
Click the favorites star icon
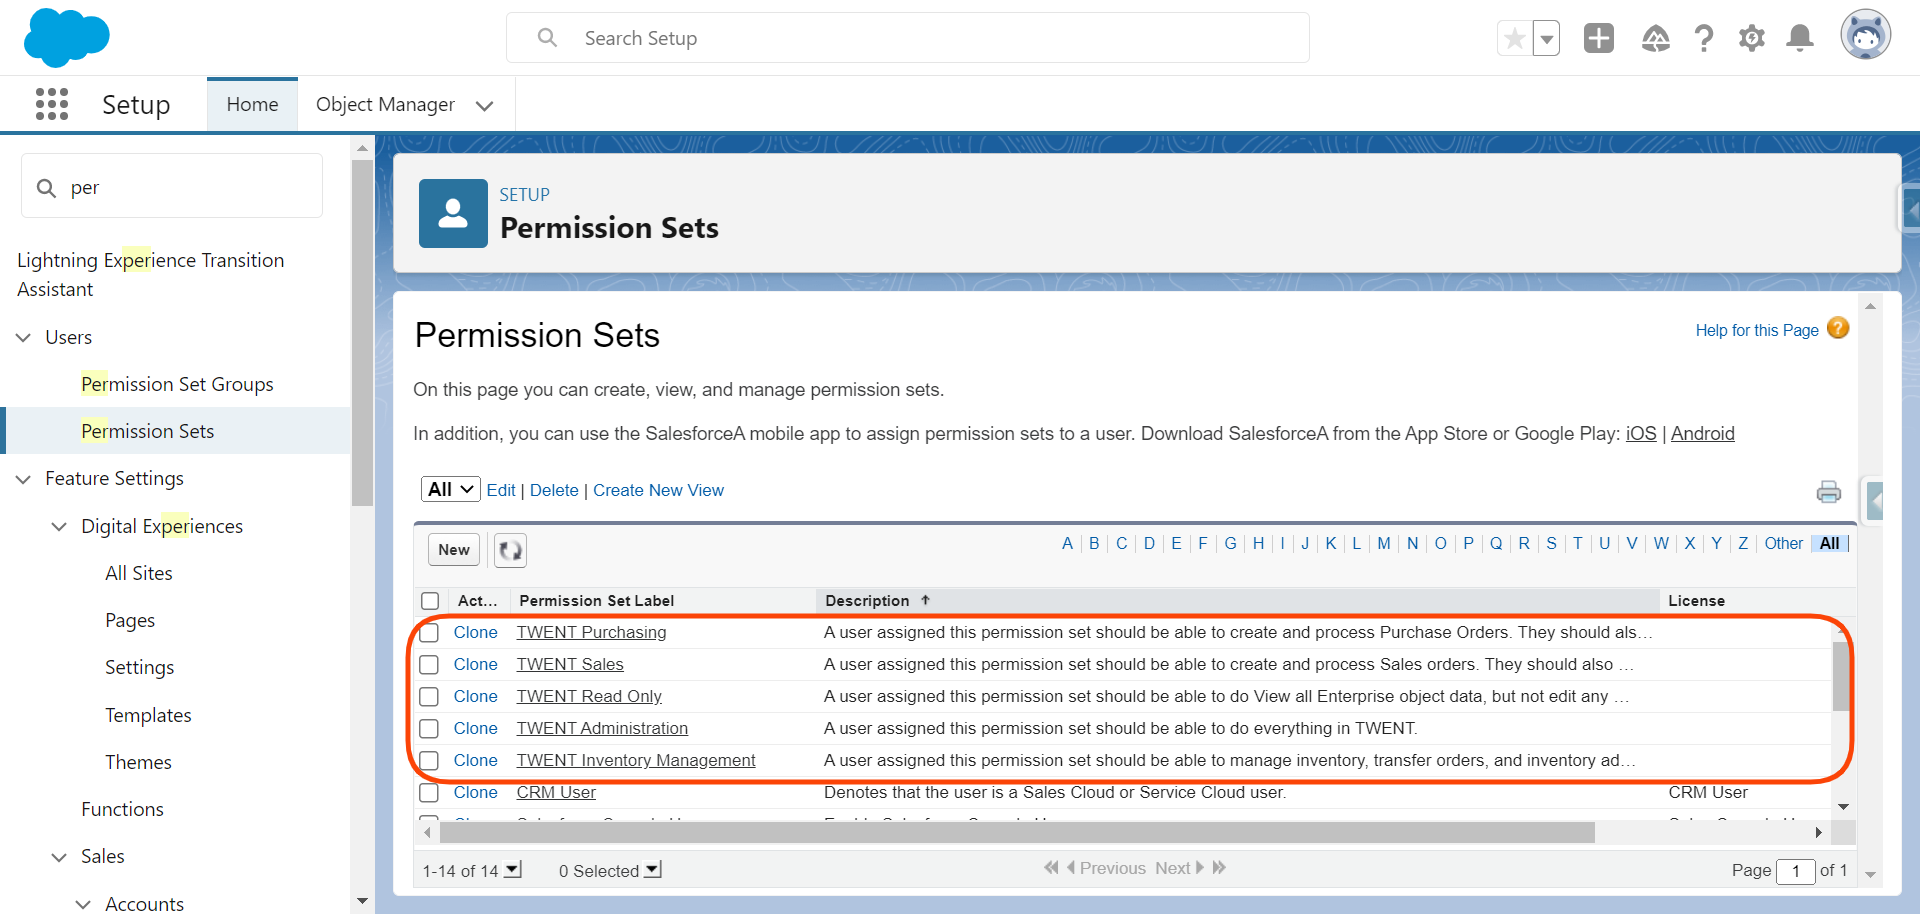(x=1513, y=37)
